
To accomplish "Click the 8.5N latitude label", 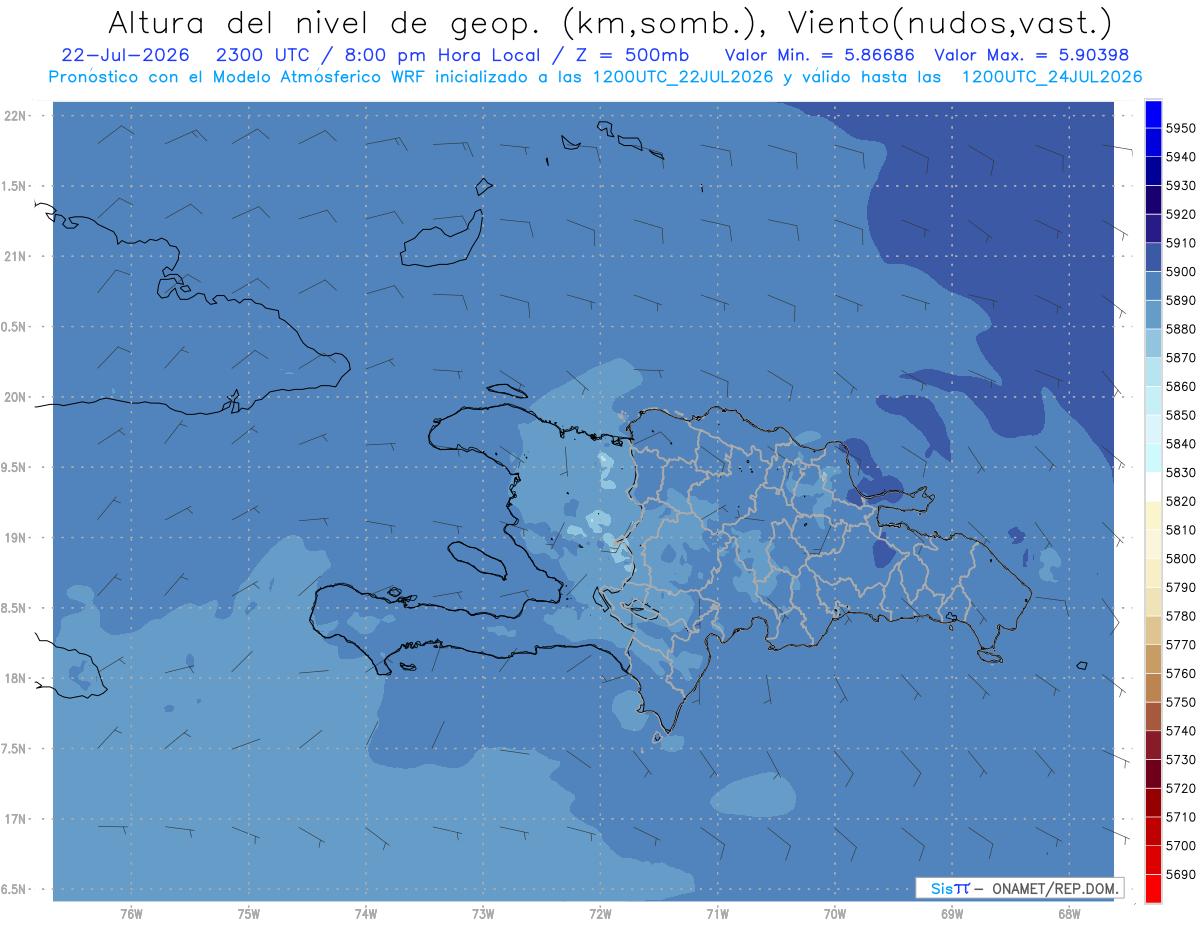I will pos(15,608).
